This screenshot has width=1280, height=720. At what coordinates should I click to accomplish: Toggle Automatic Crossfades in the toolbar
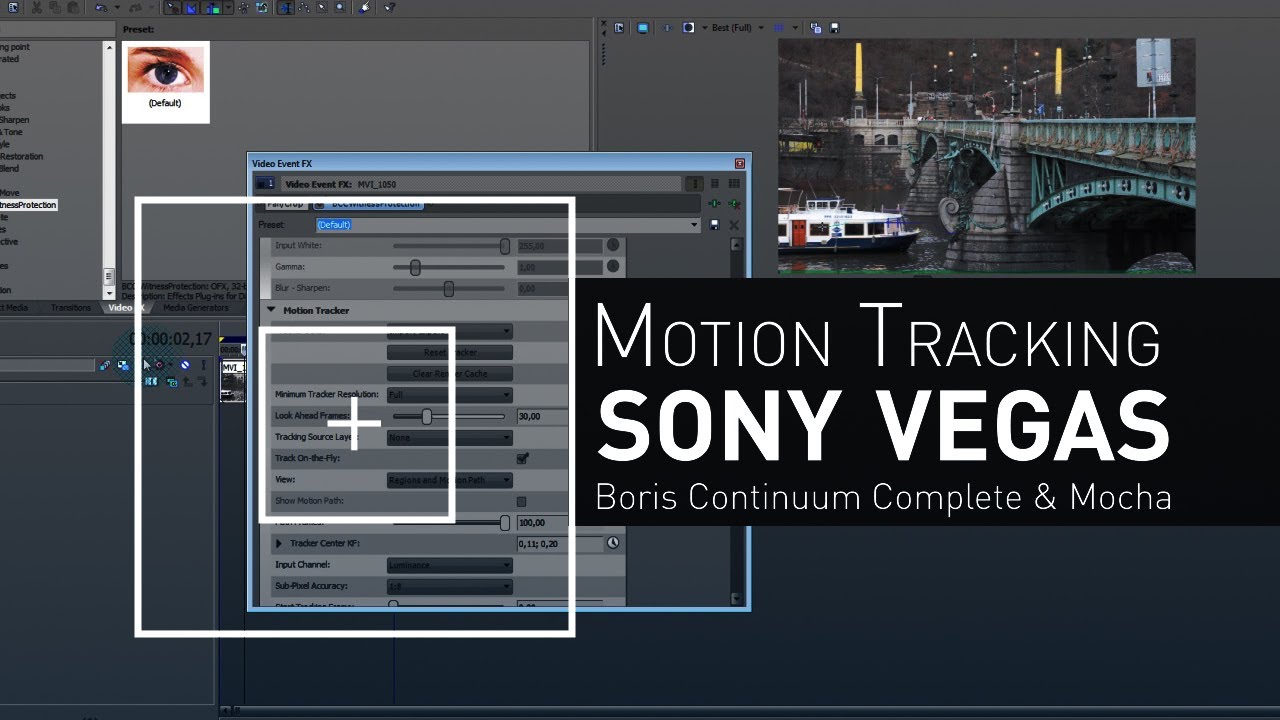tap(191, 7)
